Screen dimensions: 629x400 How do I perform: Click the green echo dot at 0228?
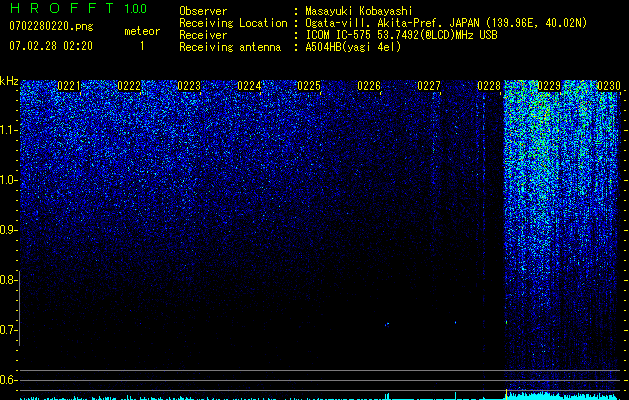tap(506, 322)
